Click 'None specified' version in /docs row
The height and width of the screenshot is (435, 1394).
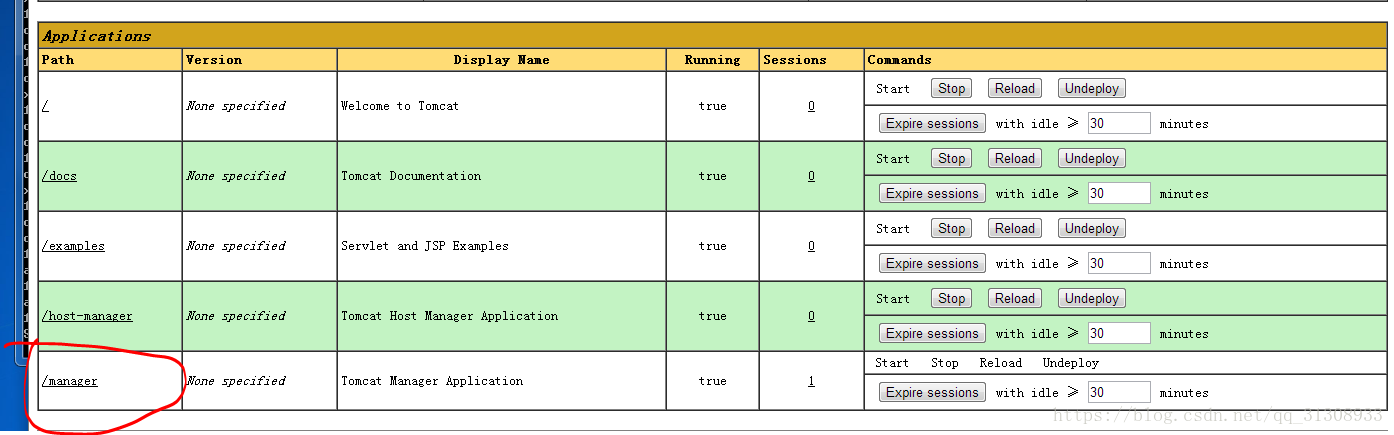[236, 176]
